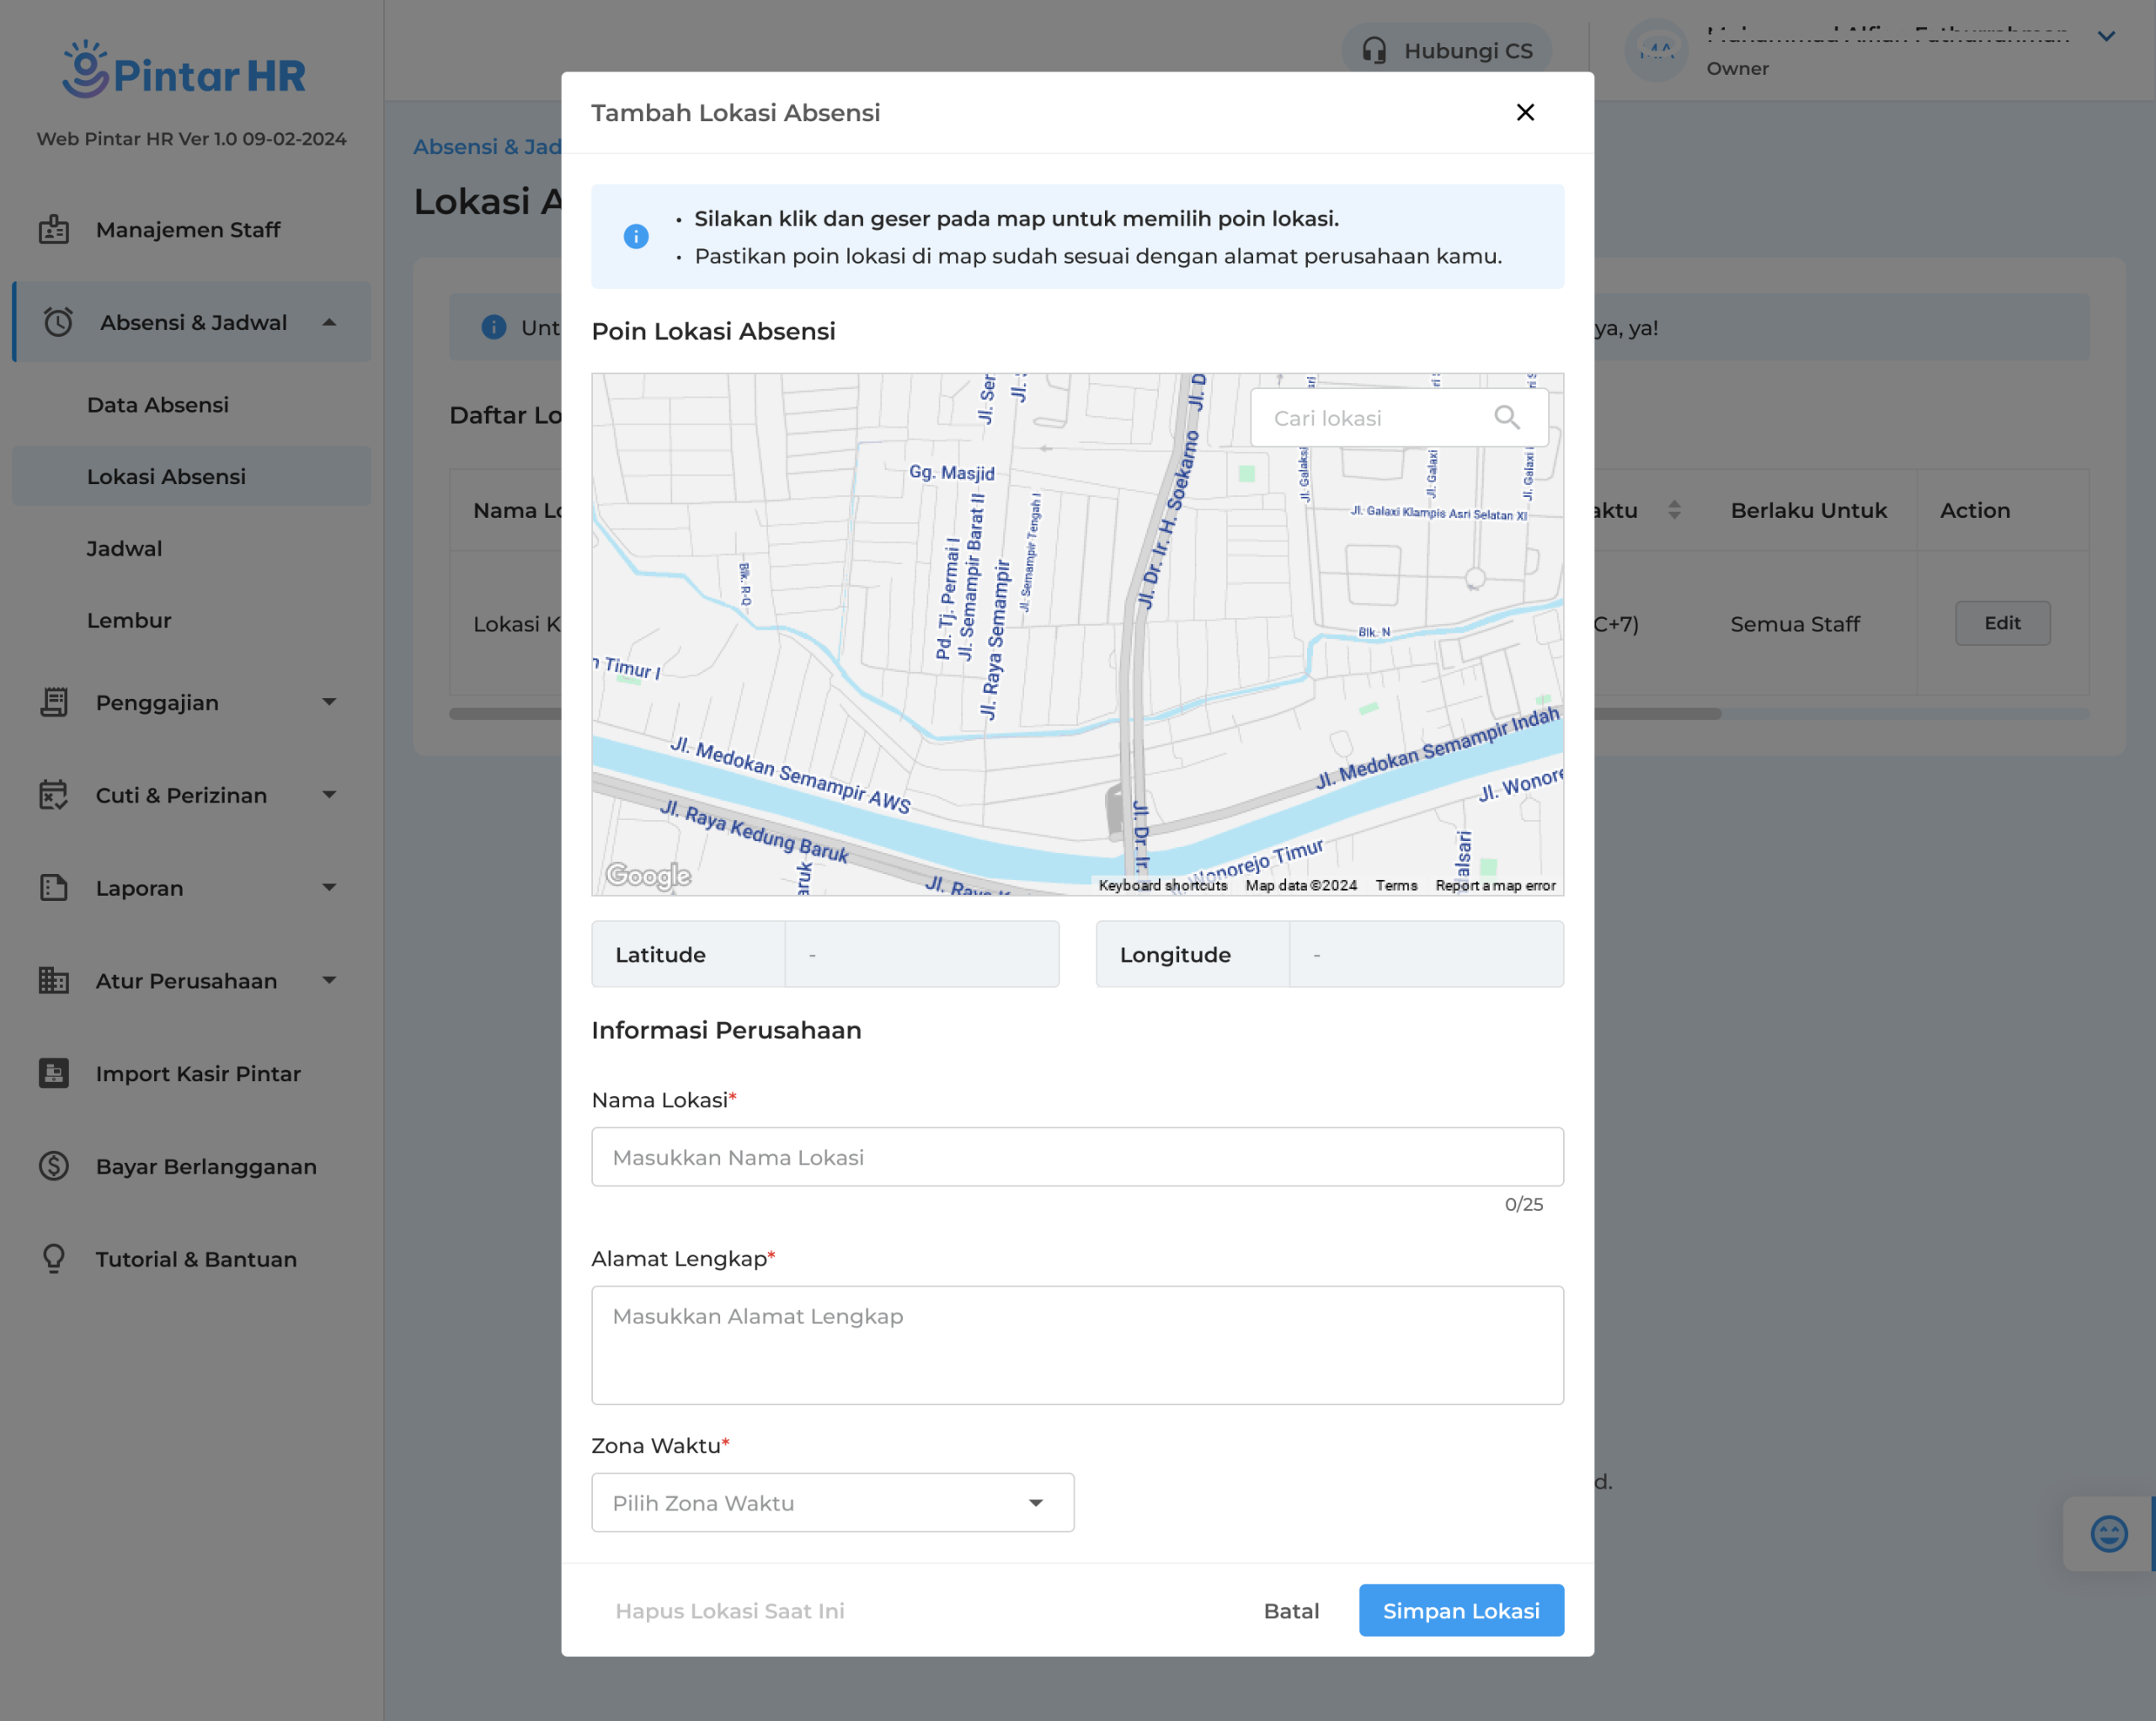Click Keyboard shortcuts on the map
The height and width of the screenshot is (1721, 2156).
pyautogui.click(x=1162, y=886)
